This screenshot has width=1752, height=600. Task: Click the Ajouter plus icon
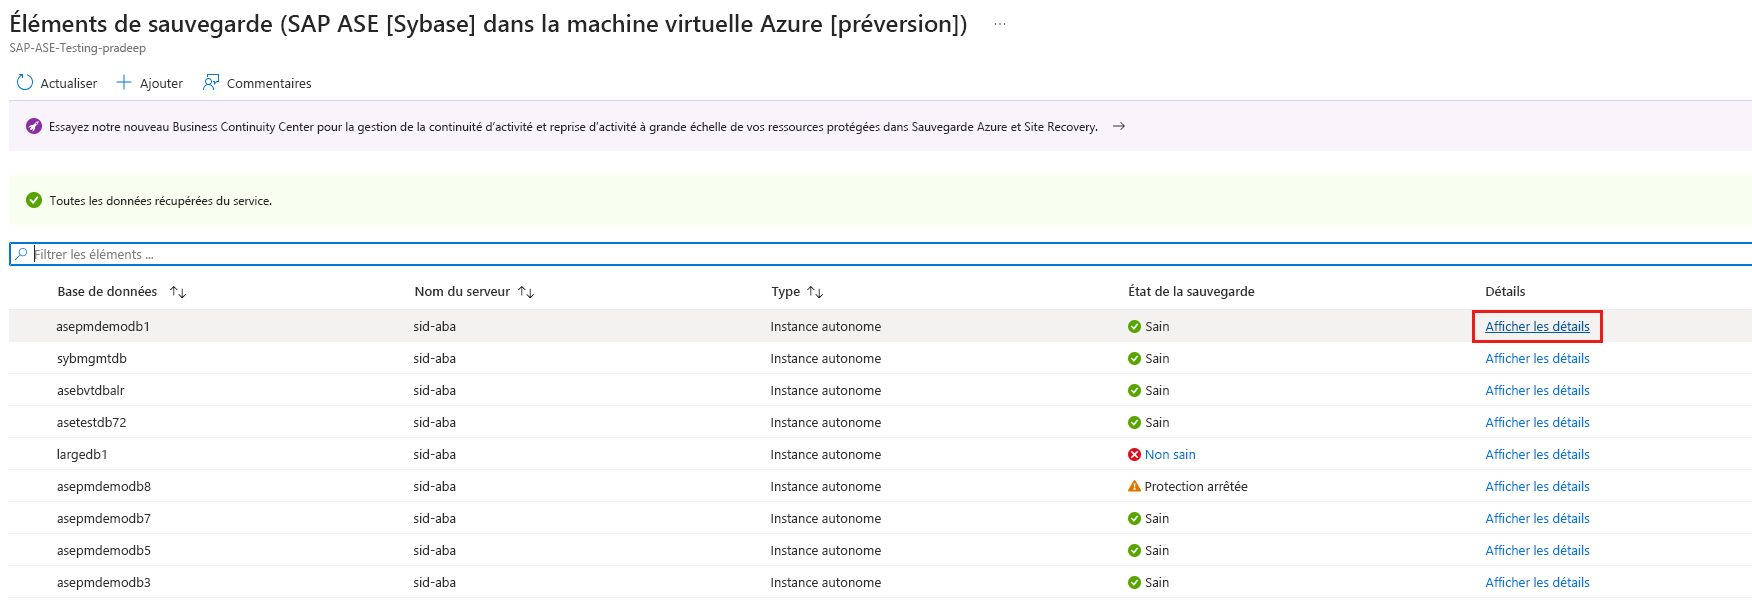[124, 83]
